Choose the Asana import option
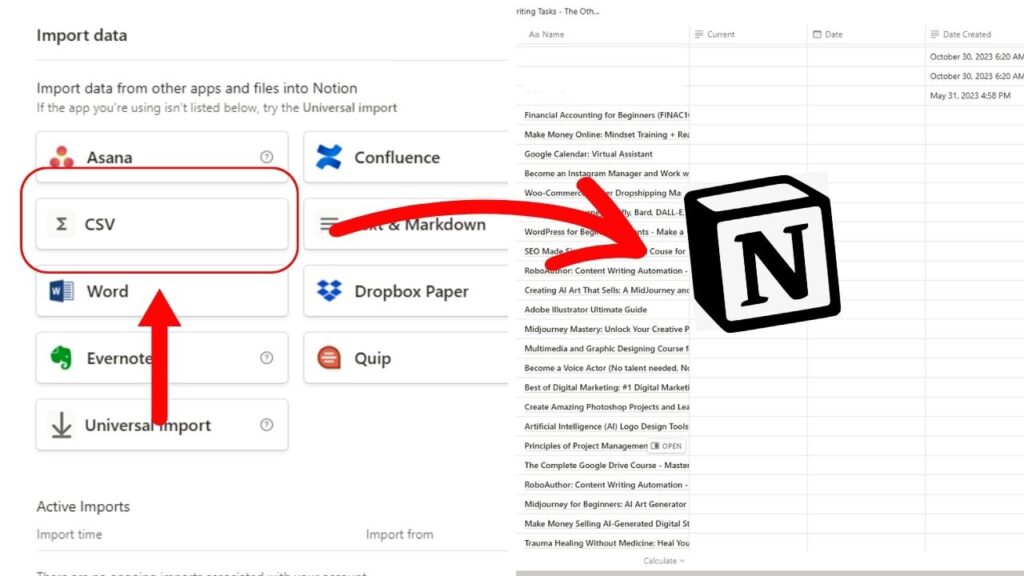 pos(162,157)
